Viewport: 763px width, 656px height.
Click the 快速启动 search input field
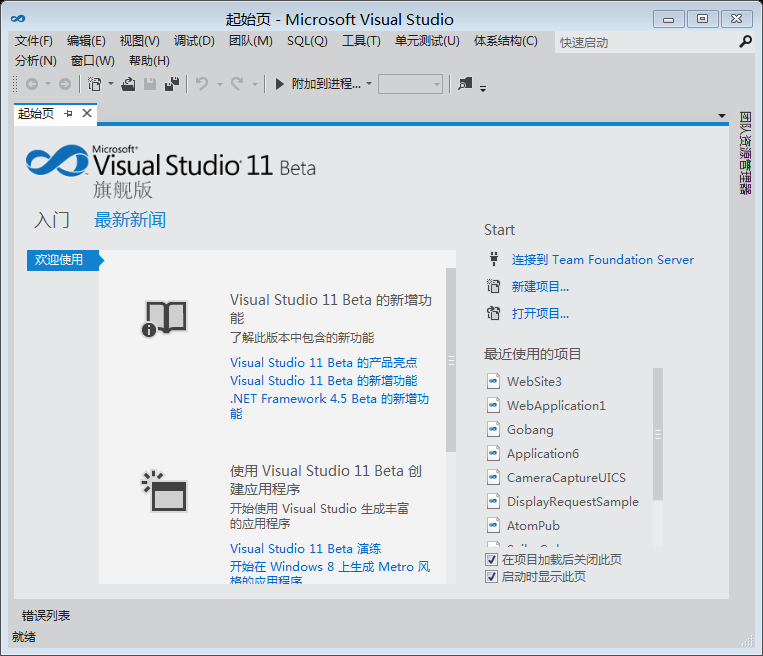point(646,42)
